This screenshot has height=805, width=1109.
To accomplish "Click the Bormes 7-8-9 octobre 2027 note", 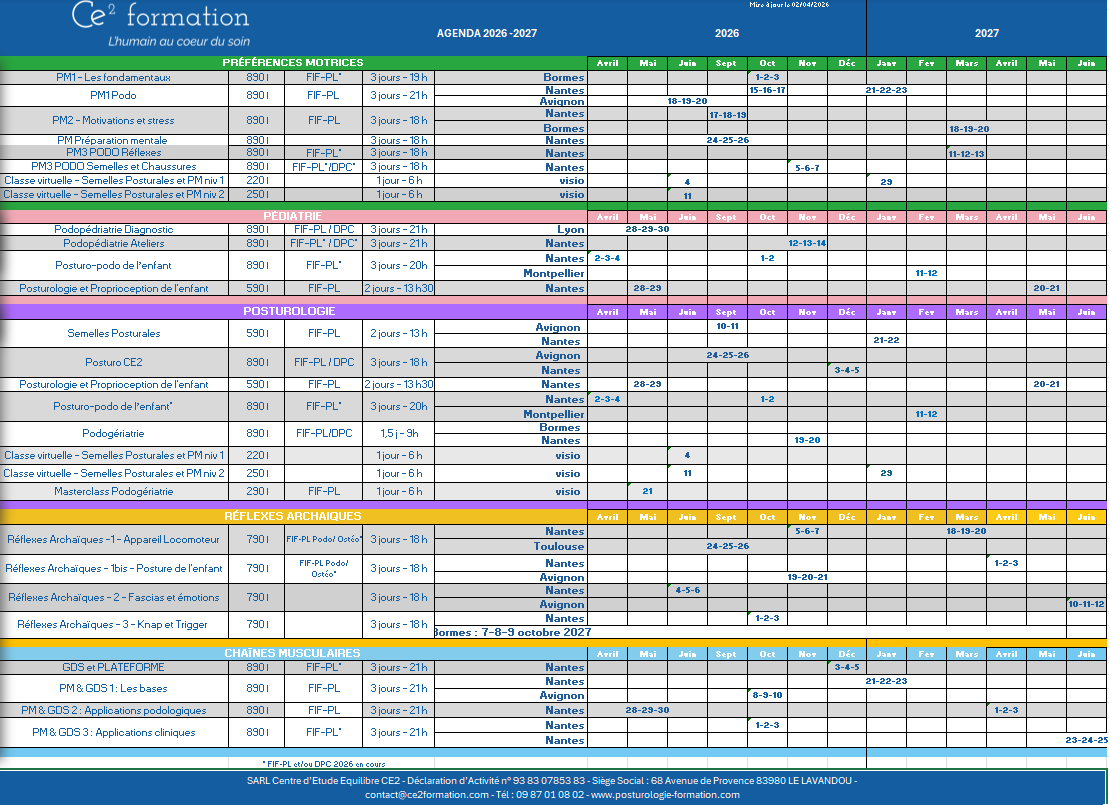I will pyautogui.click(x=512, y=632).
